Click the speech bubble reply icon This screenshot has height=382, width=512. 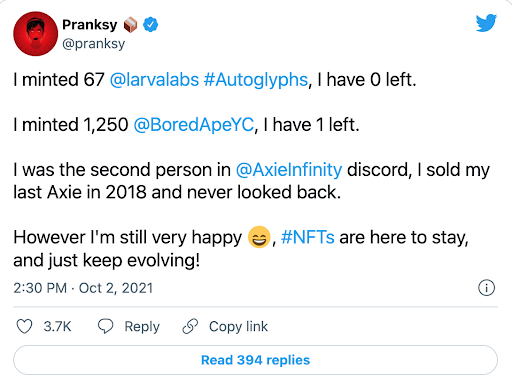coord(105,326)
